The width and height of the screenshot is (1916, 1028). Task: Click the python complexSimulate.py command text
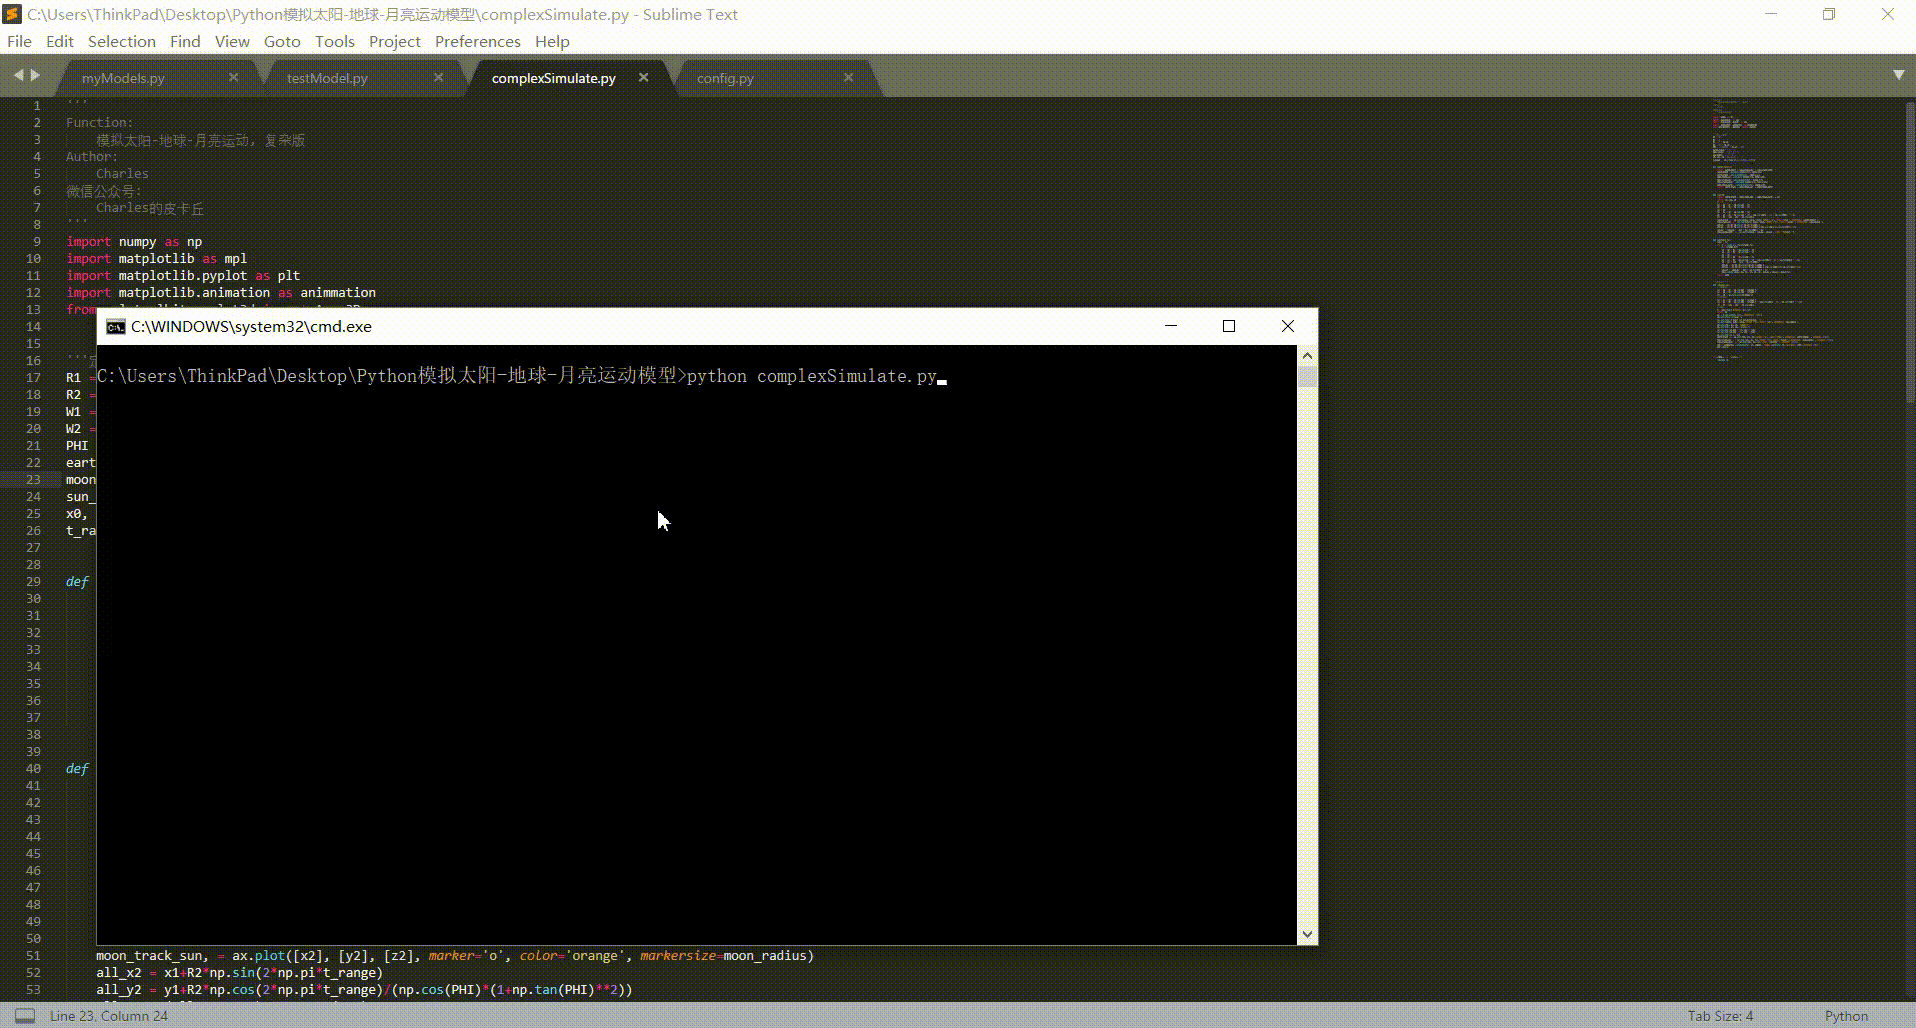pos(812,376)
